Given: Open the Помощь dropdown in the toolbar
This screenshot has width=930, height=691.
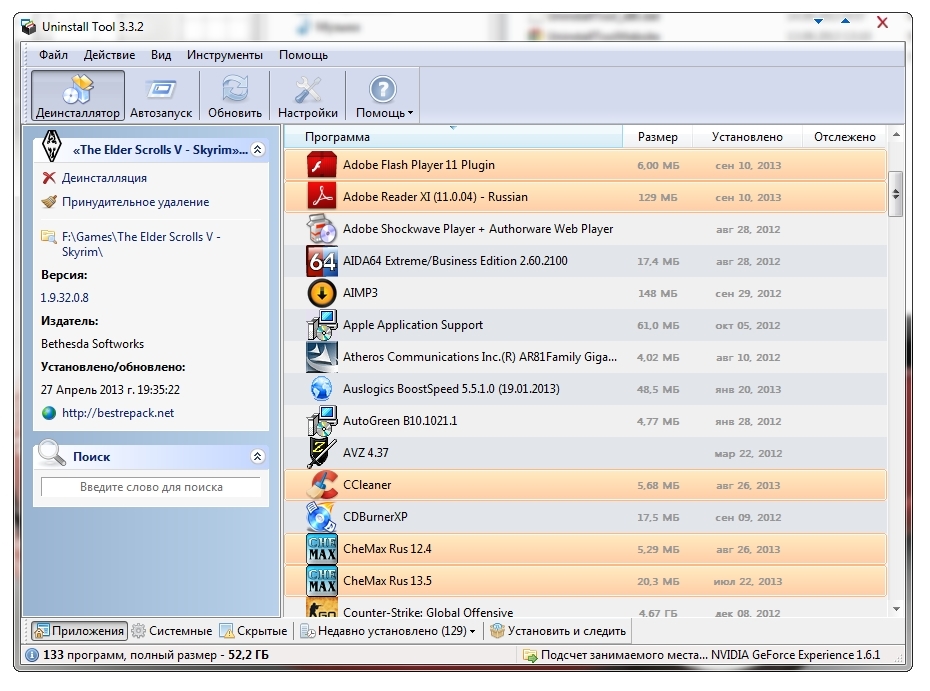Looking at the screenshot, I should [x=383, y=95].
